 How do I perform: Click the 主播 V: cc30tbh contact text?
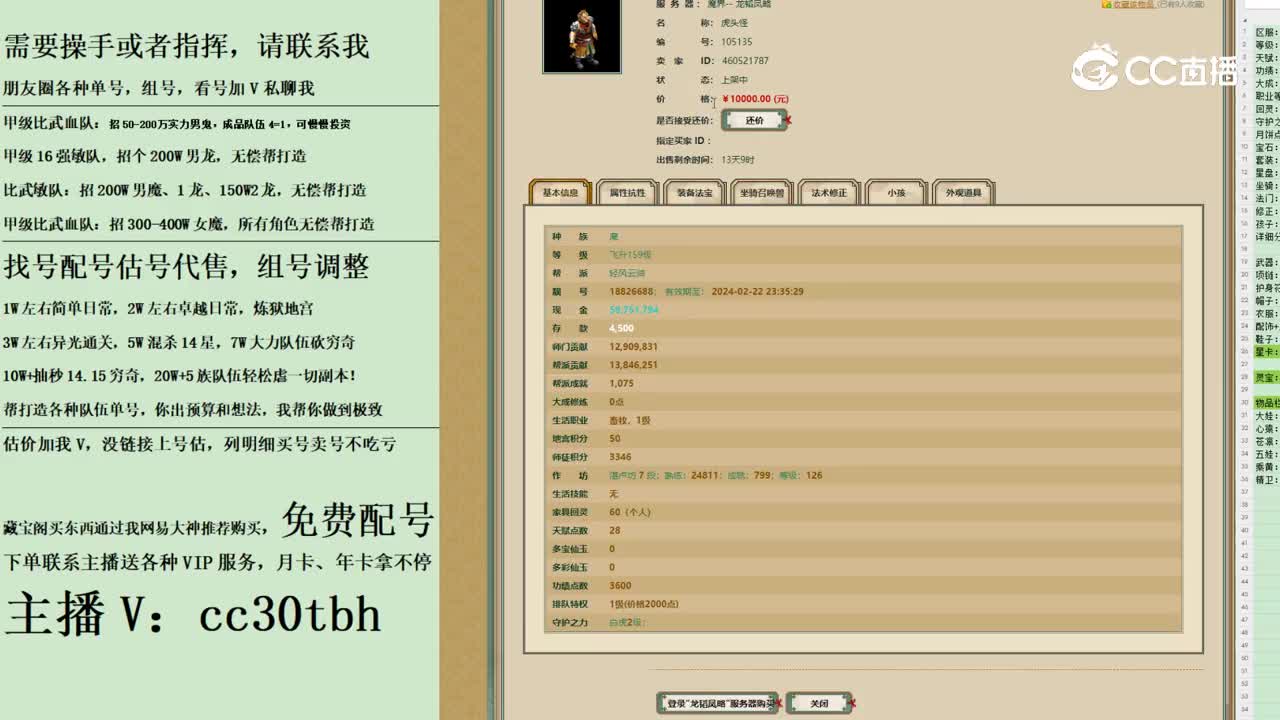(x=194, y=613)
